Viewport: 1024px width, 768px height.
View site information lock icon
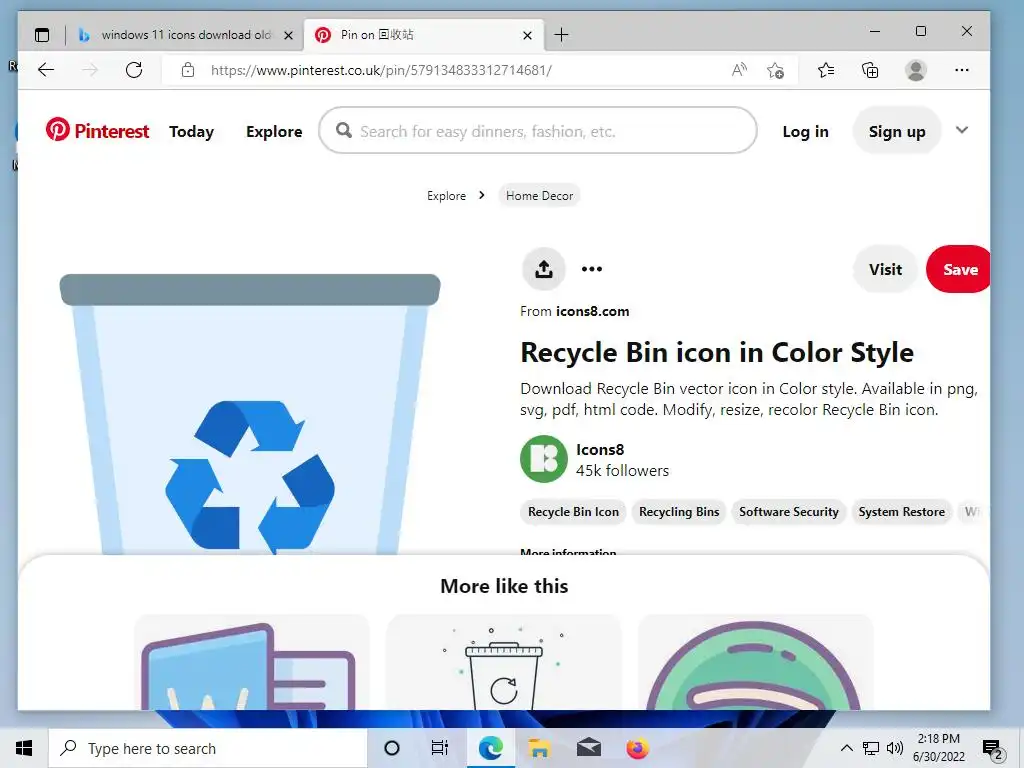tap(187, 70)
